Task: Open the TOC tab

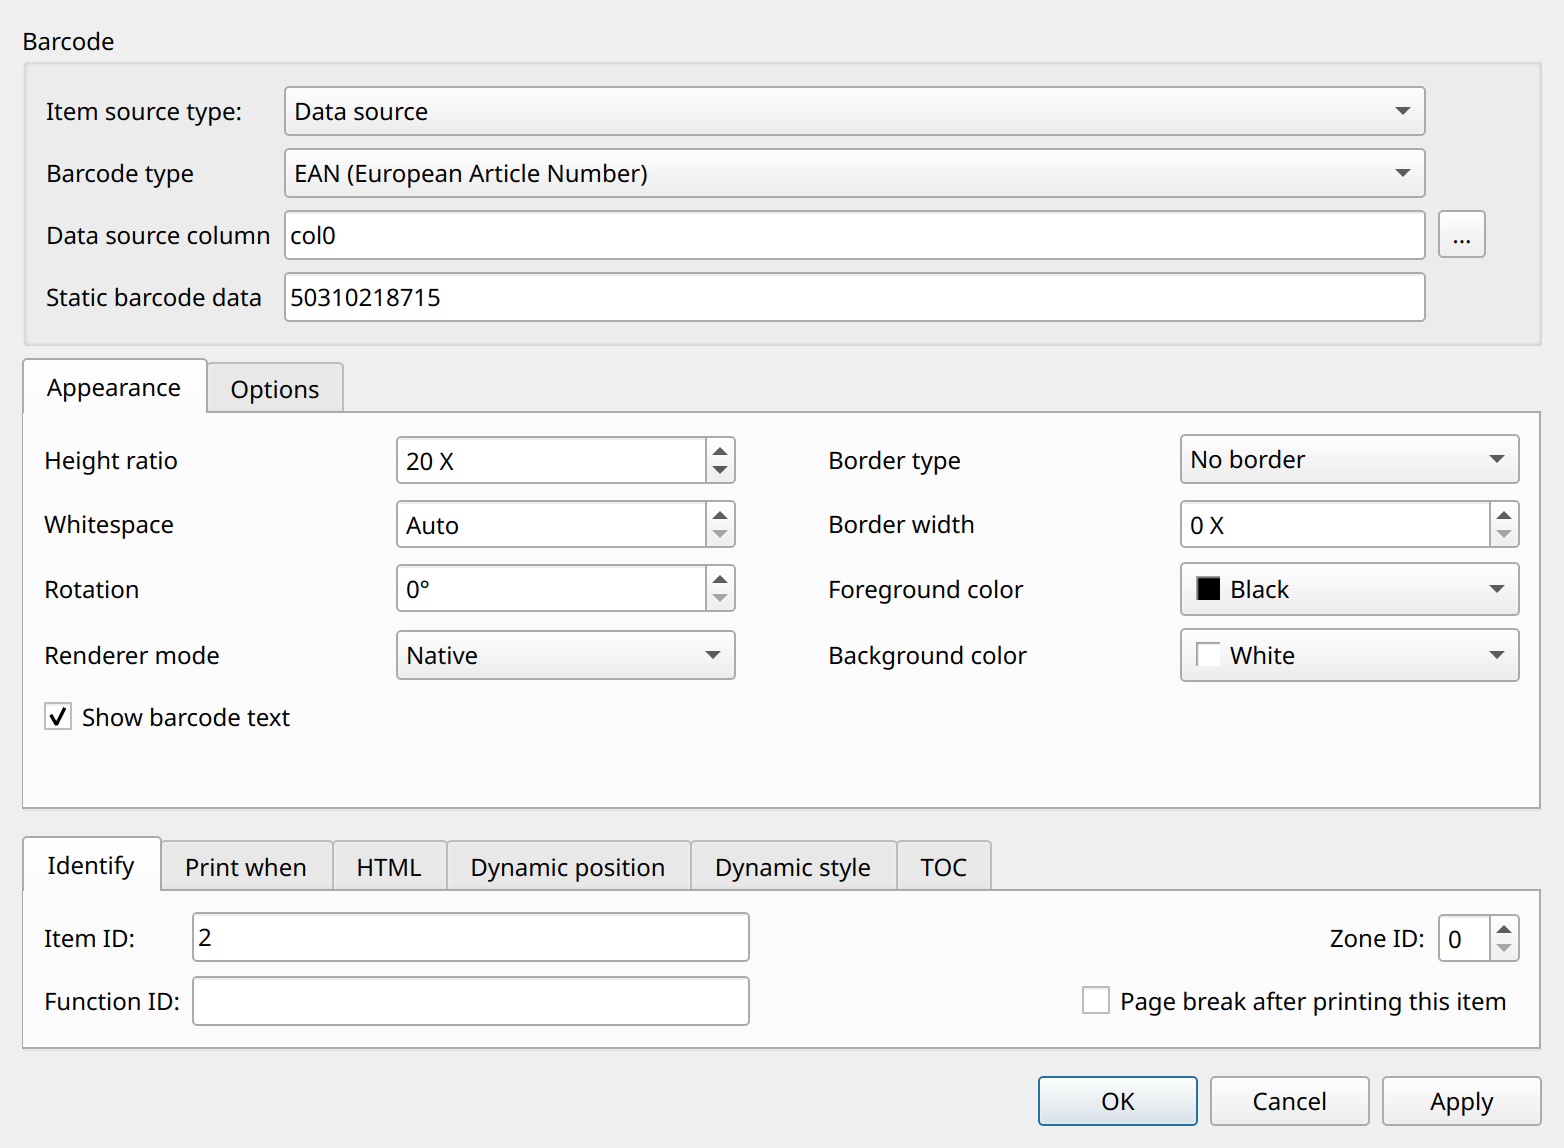Action: [x=944, y=867]
